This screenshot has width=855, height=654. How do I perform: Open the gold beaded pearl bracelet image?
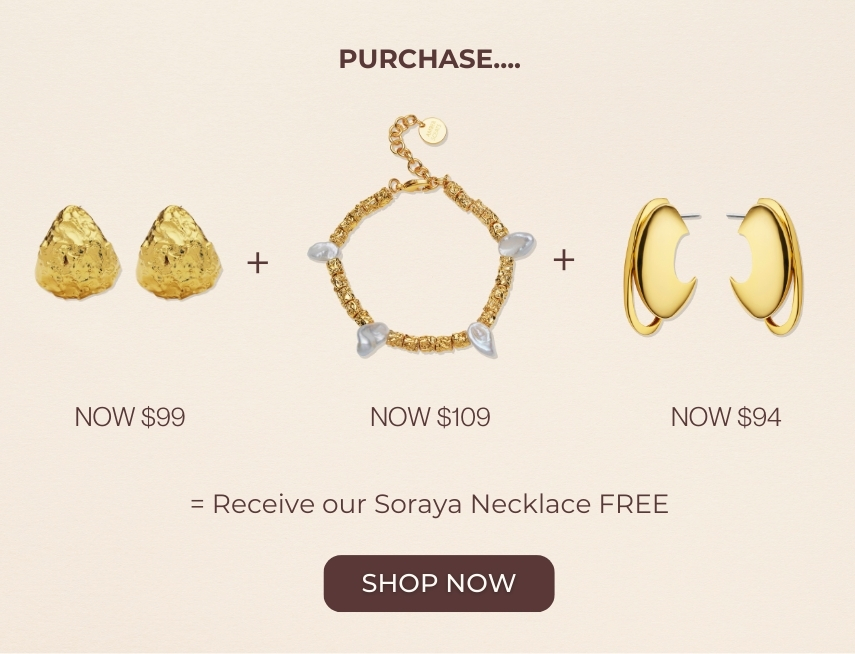422,236
